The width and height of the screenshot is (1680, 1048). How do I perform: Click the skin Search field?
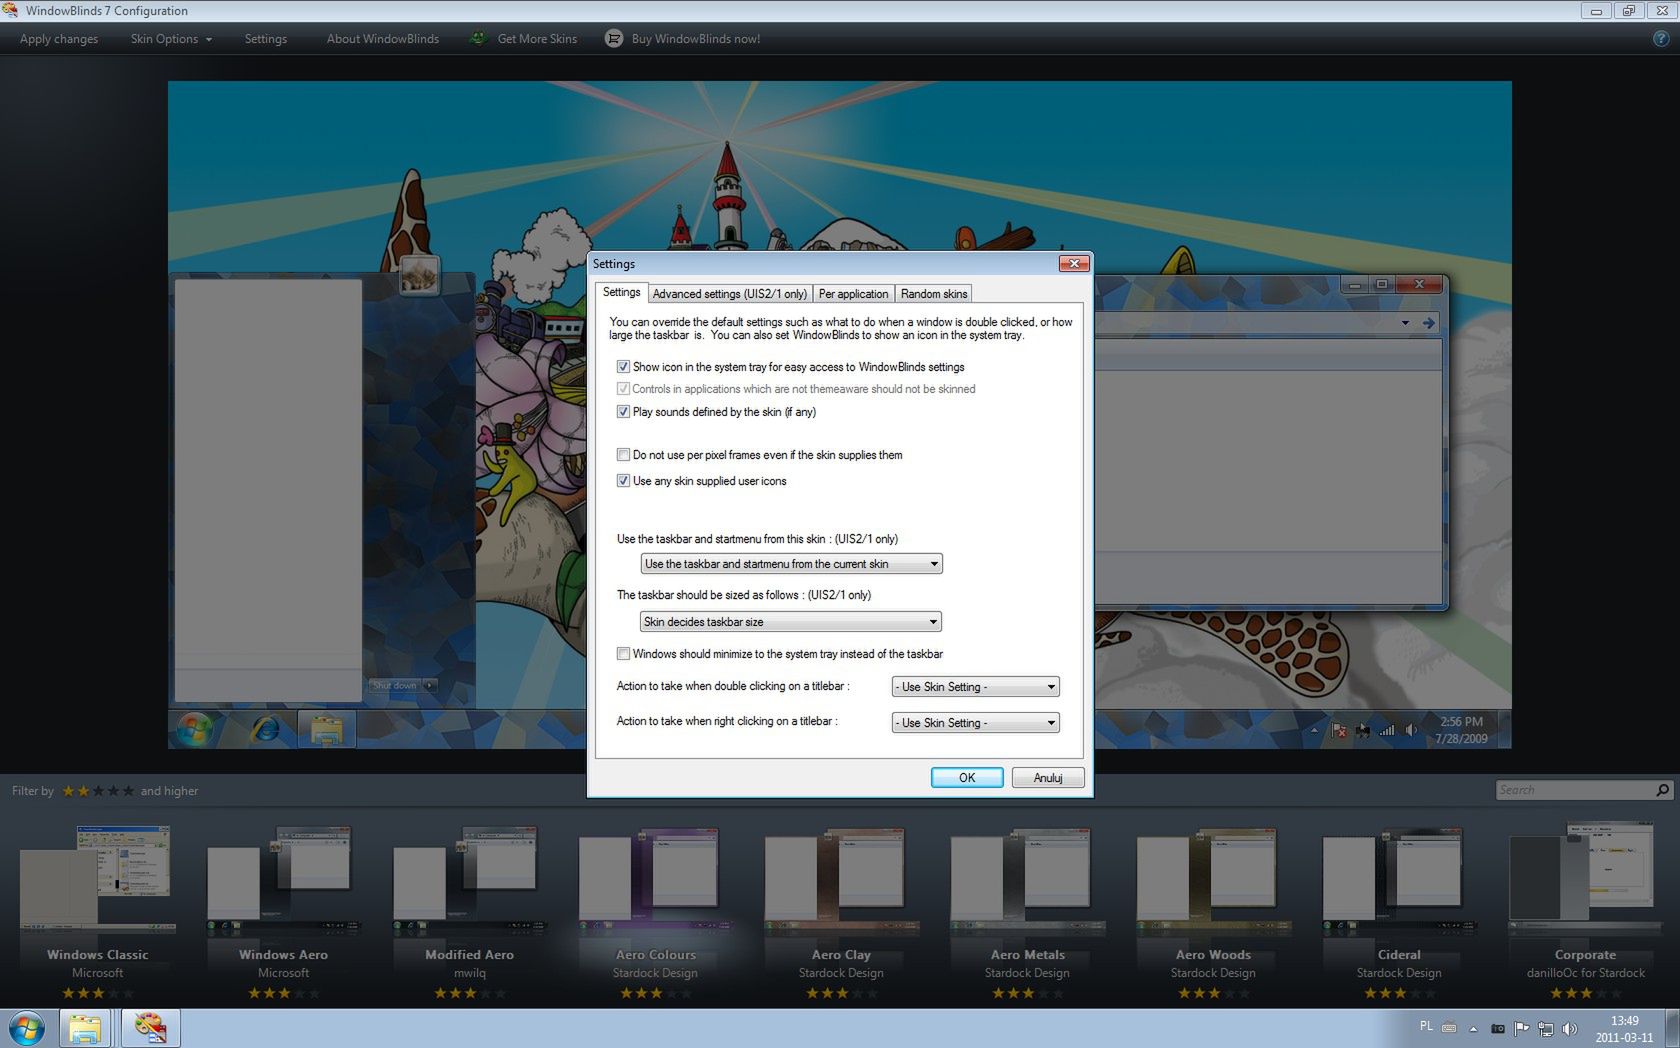point(1575,790)
